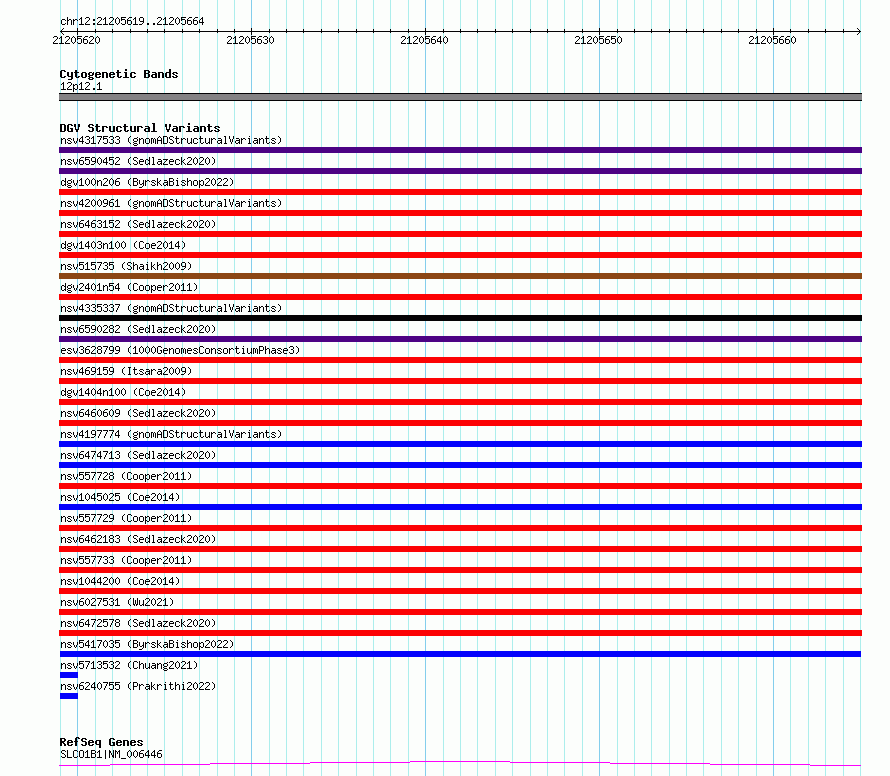
Task: Click ruler position 21205660
Action: pyautogui.click(x=773, y=40)
